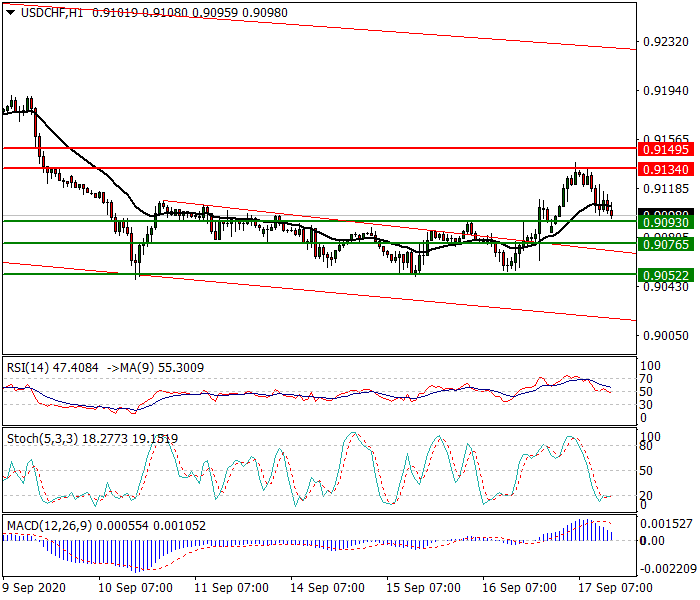Click the 0.90050 price axis value
This screenshot has width=700, height=600.
coord(666,336)
